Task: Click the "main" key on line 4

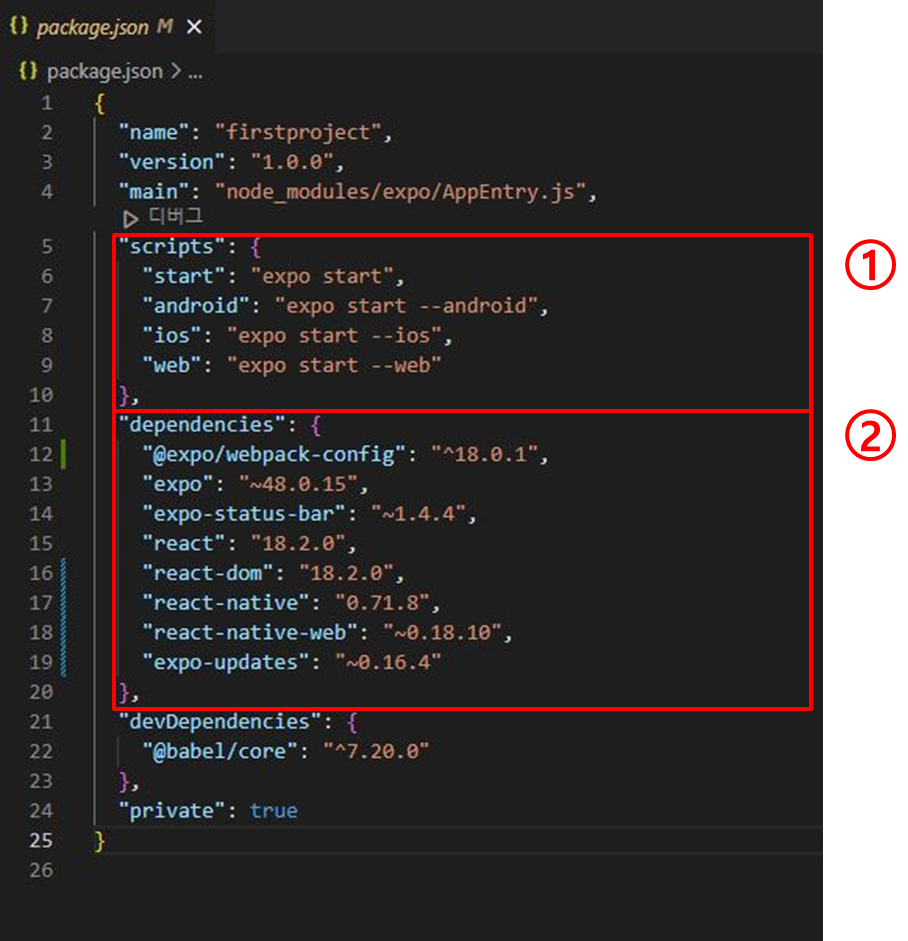Action: pyautogui.click(x=154, y=191)
